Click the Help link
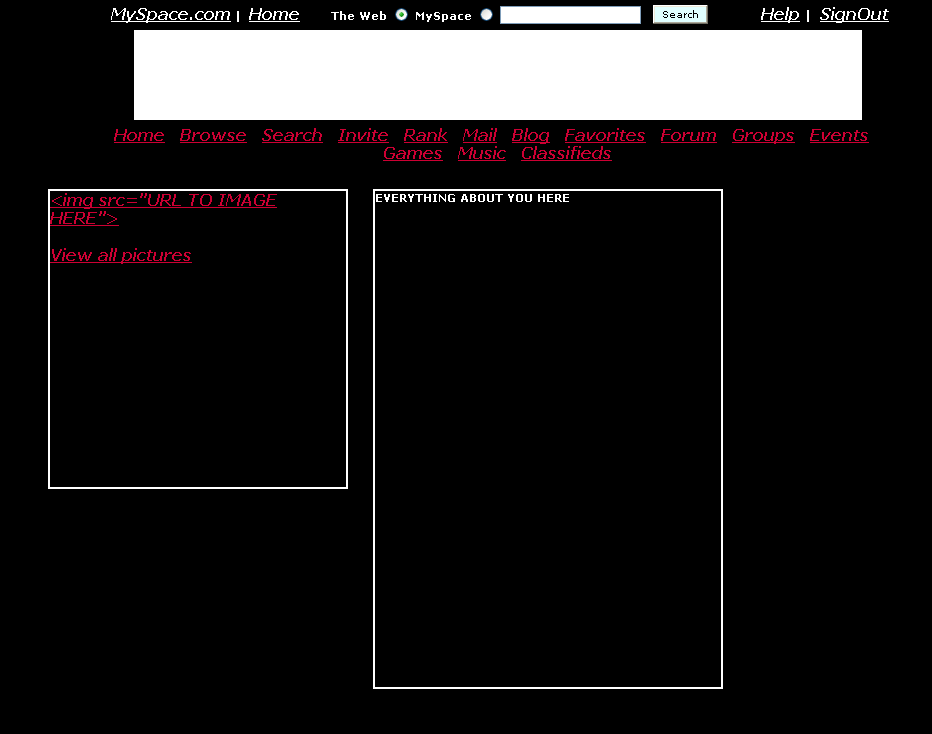 pyautogui.click(x=779, y=15)
